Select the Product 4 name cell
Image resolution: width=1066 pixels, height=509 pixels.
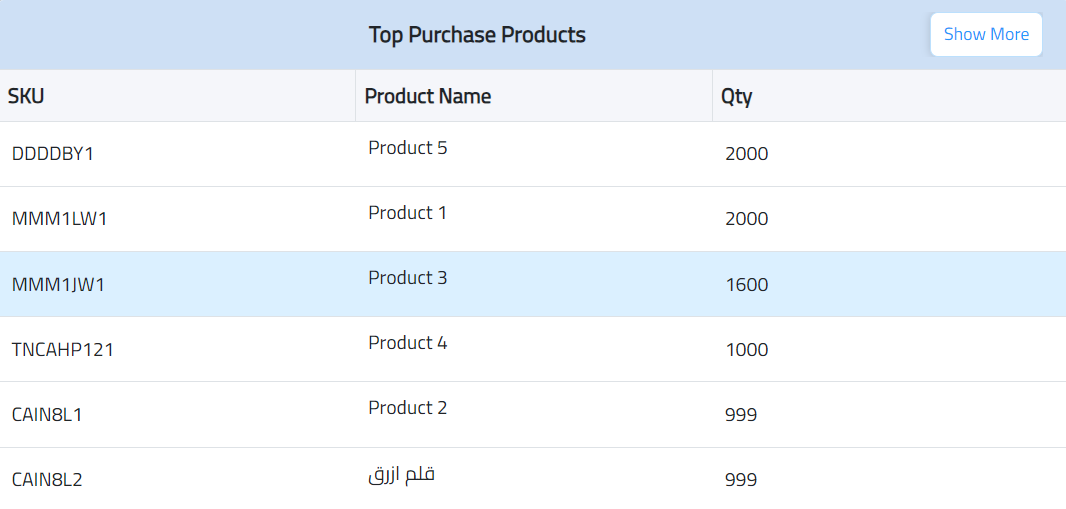[x=408, y=343]
